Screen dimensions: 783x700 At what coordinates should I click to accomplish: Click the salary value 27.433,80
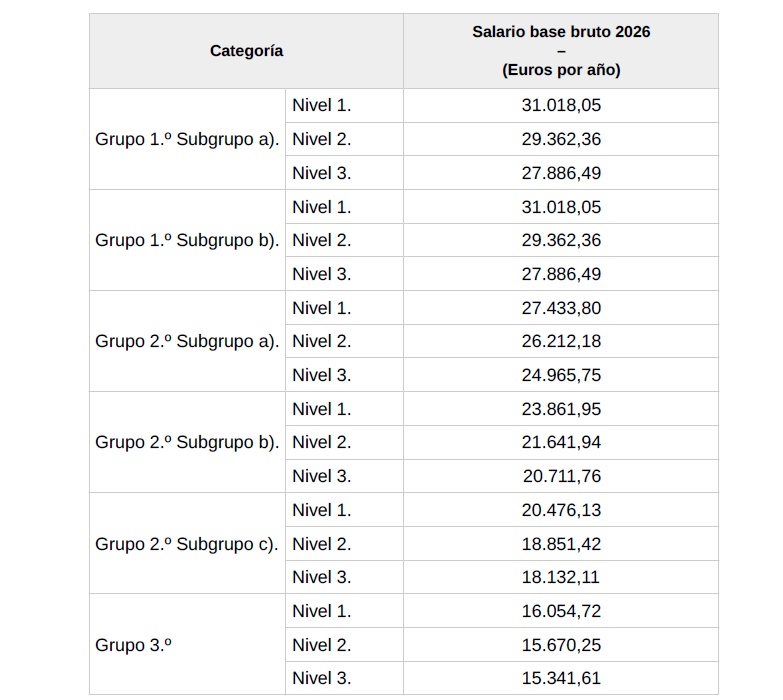[x=561, y=308]
